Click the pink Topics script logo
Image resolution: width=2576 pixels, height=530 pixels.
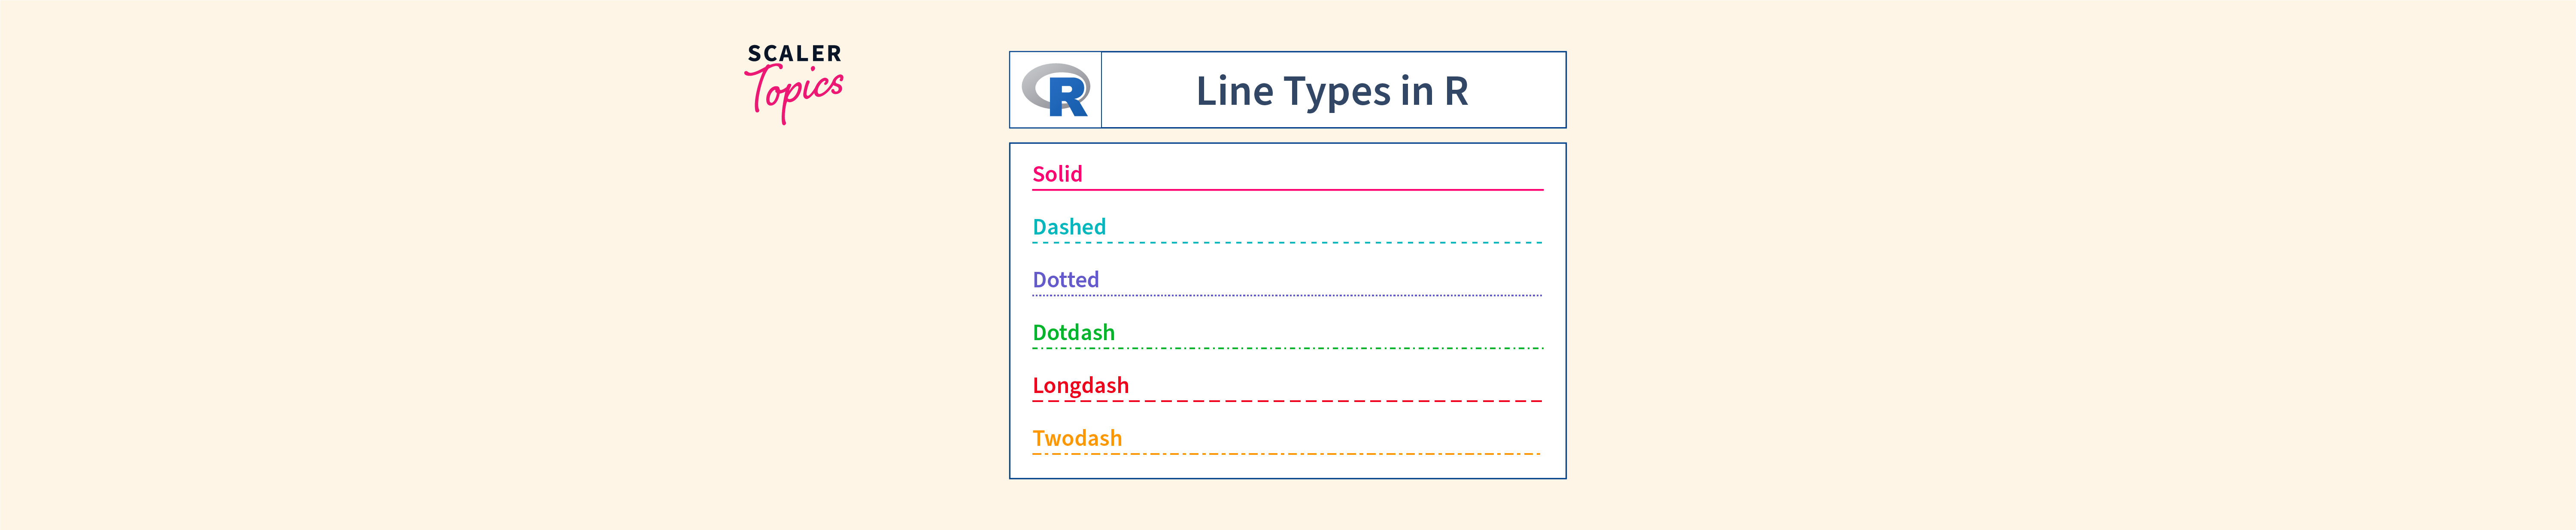click(x=795, y=92)
